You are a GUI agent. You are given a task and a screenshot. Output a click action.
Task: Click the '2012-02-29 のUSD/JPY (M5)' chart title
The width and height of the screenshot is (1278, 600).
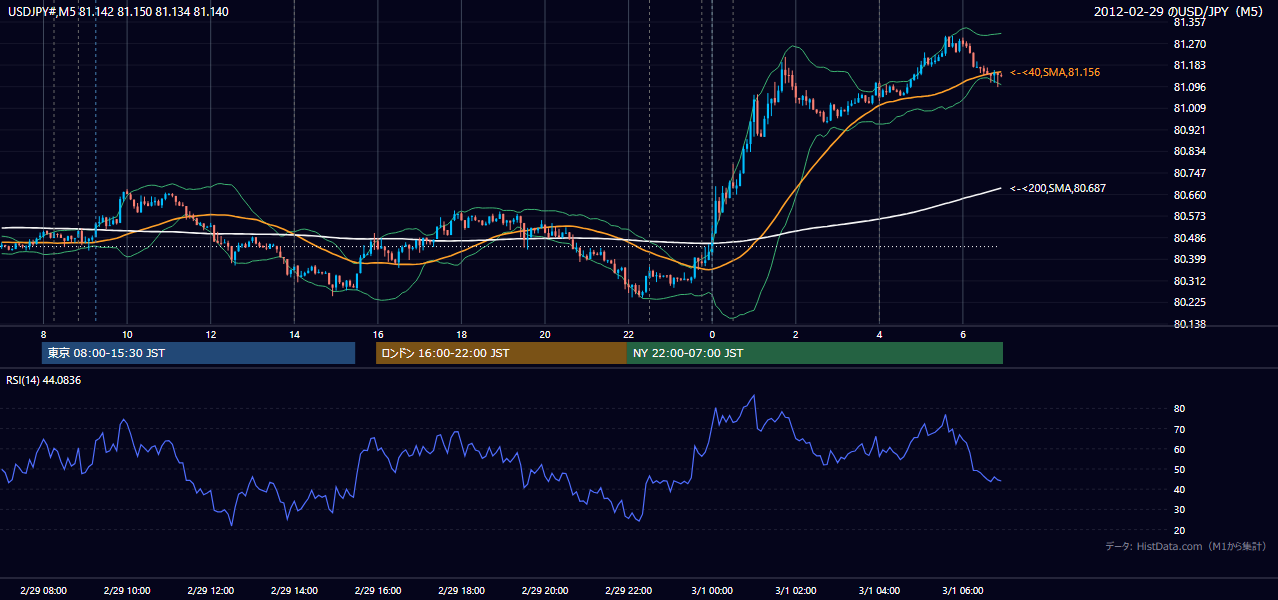[1180, 11]
